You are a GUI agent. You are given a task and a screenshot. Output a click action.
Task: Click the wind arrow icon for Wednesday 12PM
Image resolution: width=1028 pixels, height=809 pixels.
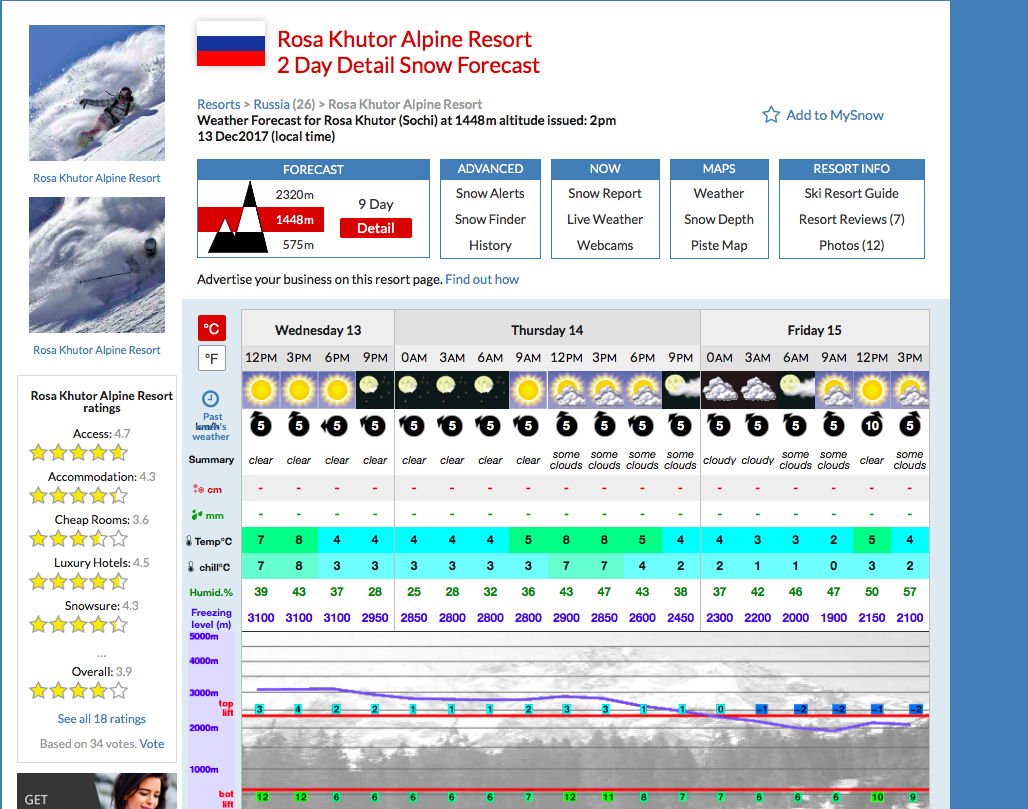coord(261,424)
